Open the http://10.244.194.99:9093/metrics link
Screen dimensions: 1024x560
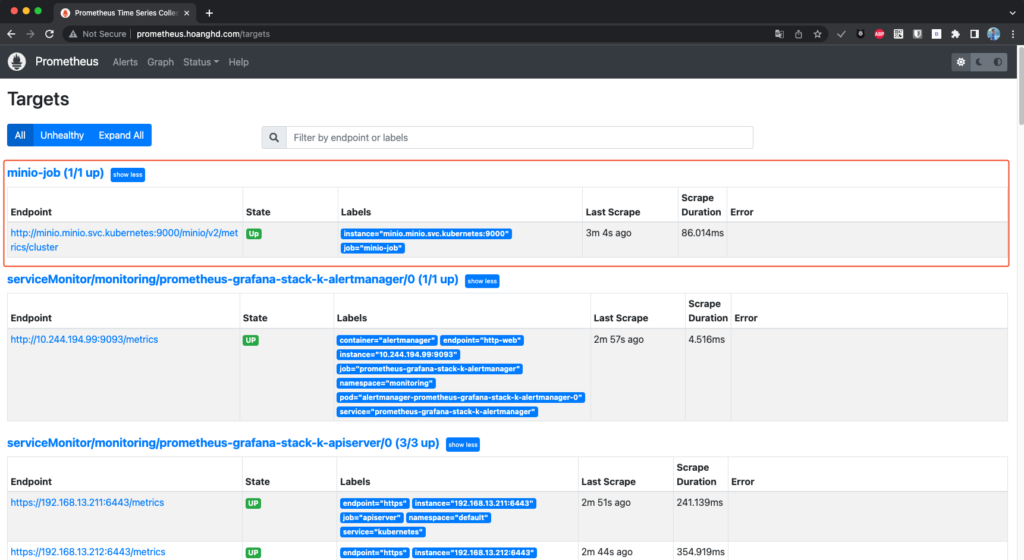click(x=84, y=339)
